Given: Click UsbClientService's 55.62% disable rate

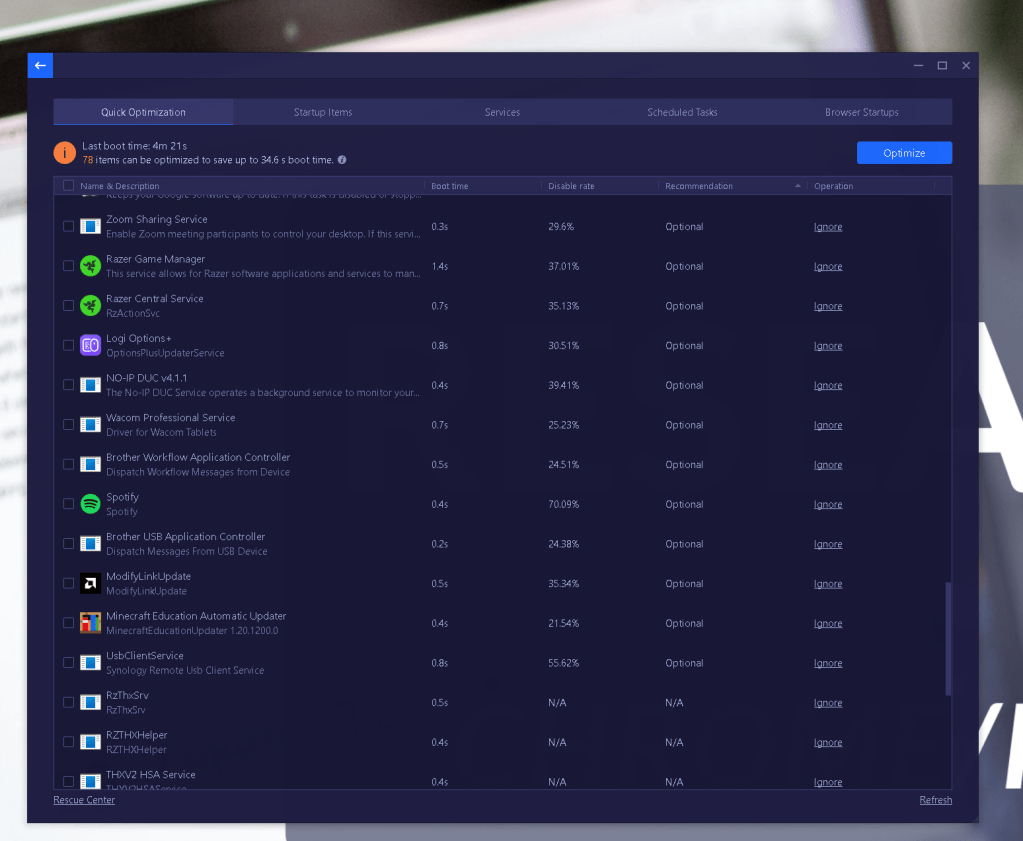Looking at the screenshot, I should [564, 663].
